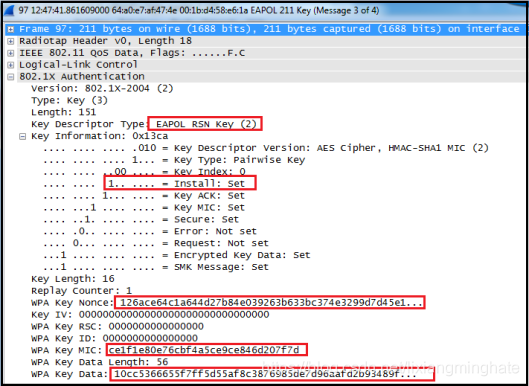Screen dimensions: 529x386
Task: Expand the Frame 97 tree node
Action: [11, 29]
